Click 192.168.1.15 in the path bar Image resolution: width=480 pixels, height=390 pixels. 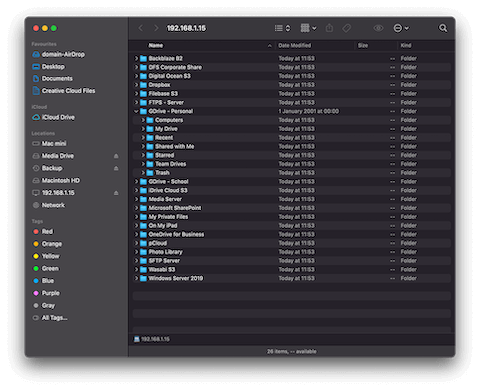(152, 339)
